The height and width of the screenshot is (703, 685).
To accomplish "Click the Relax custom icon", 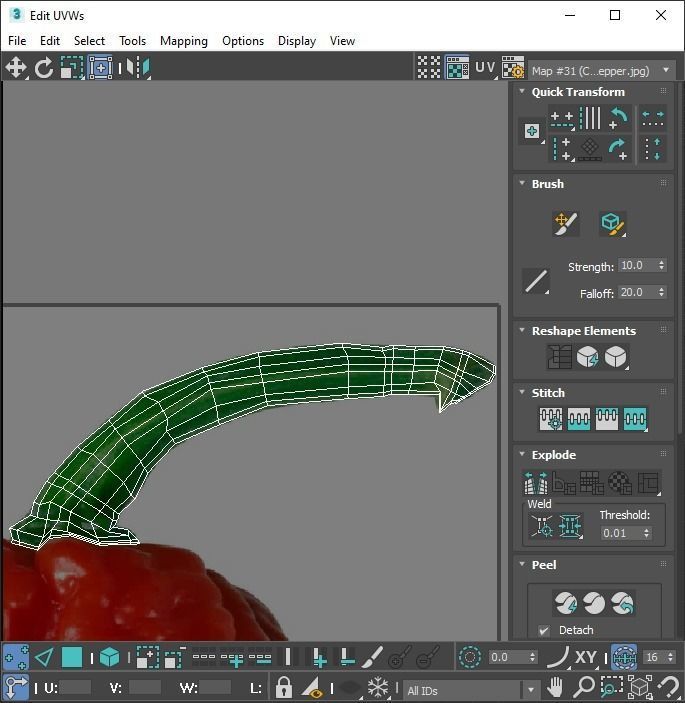I will [x=616, y=357].
